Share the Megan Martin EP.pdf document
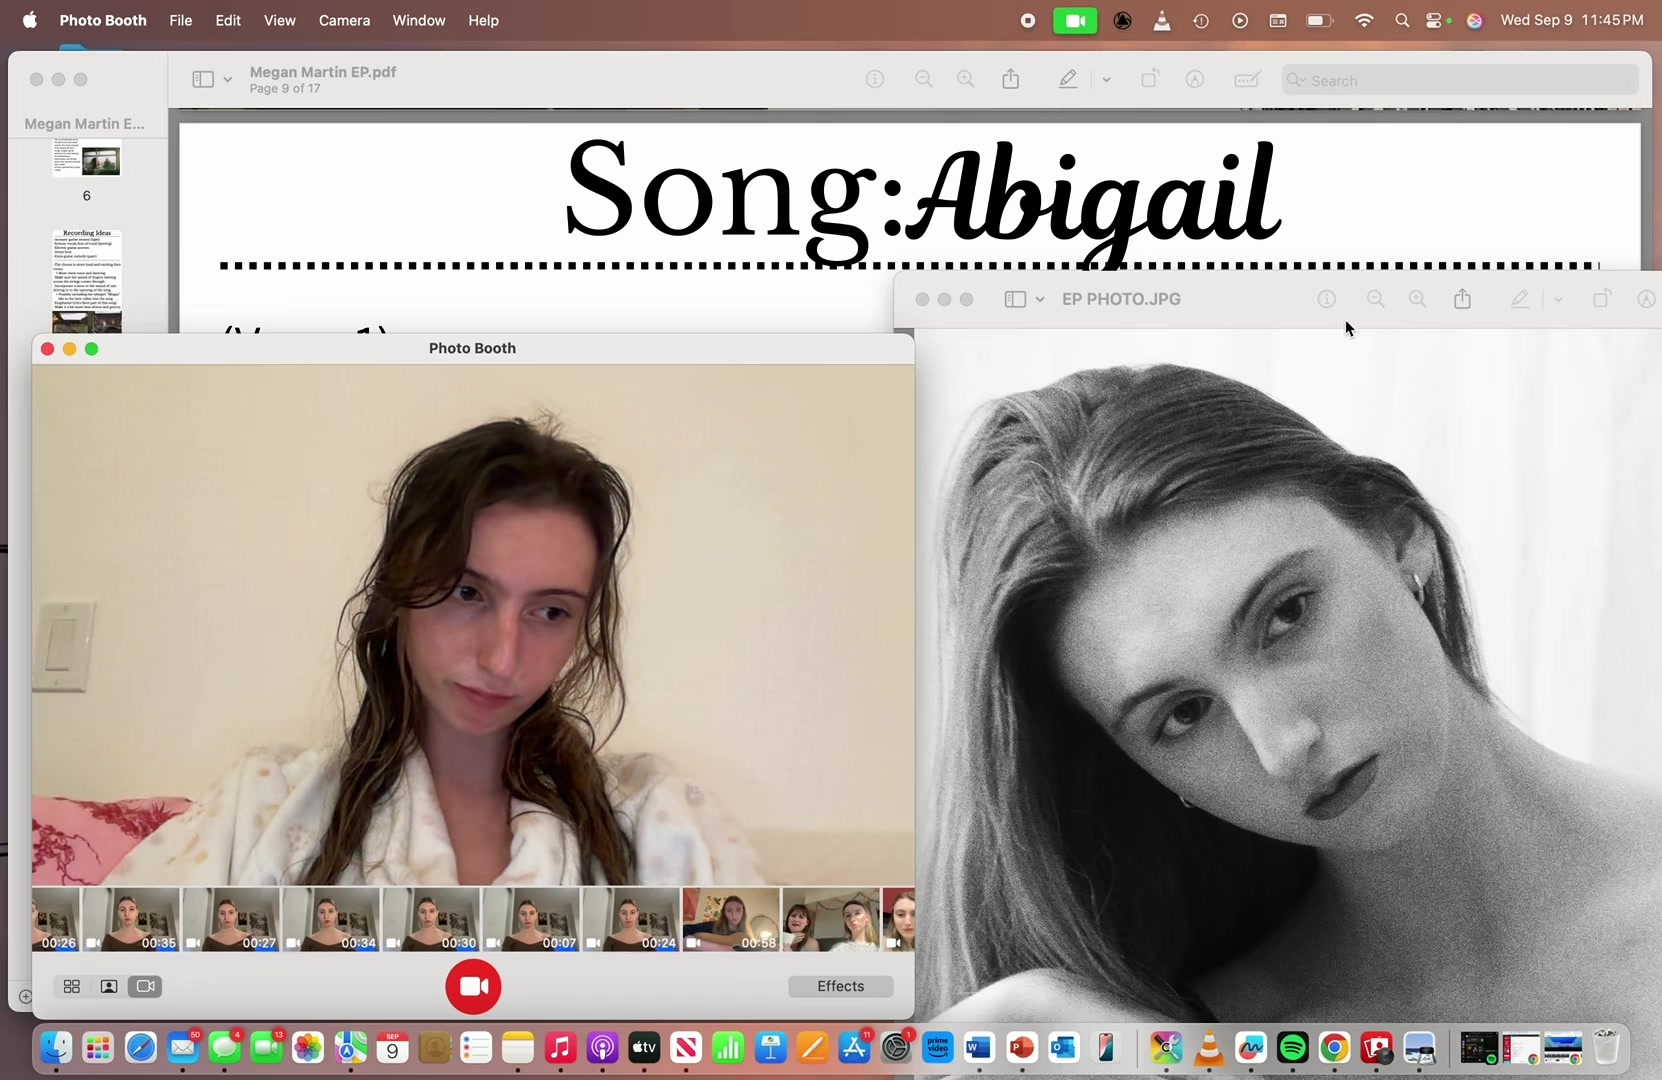The height and width of the screenshot is (1080, 1662). coord(1011,79)
